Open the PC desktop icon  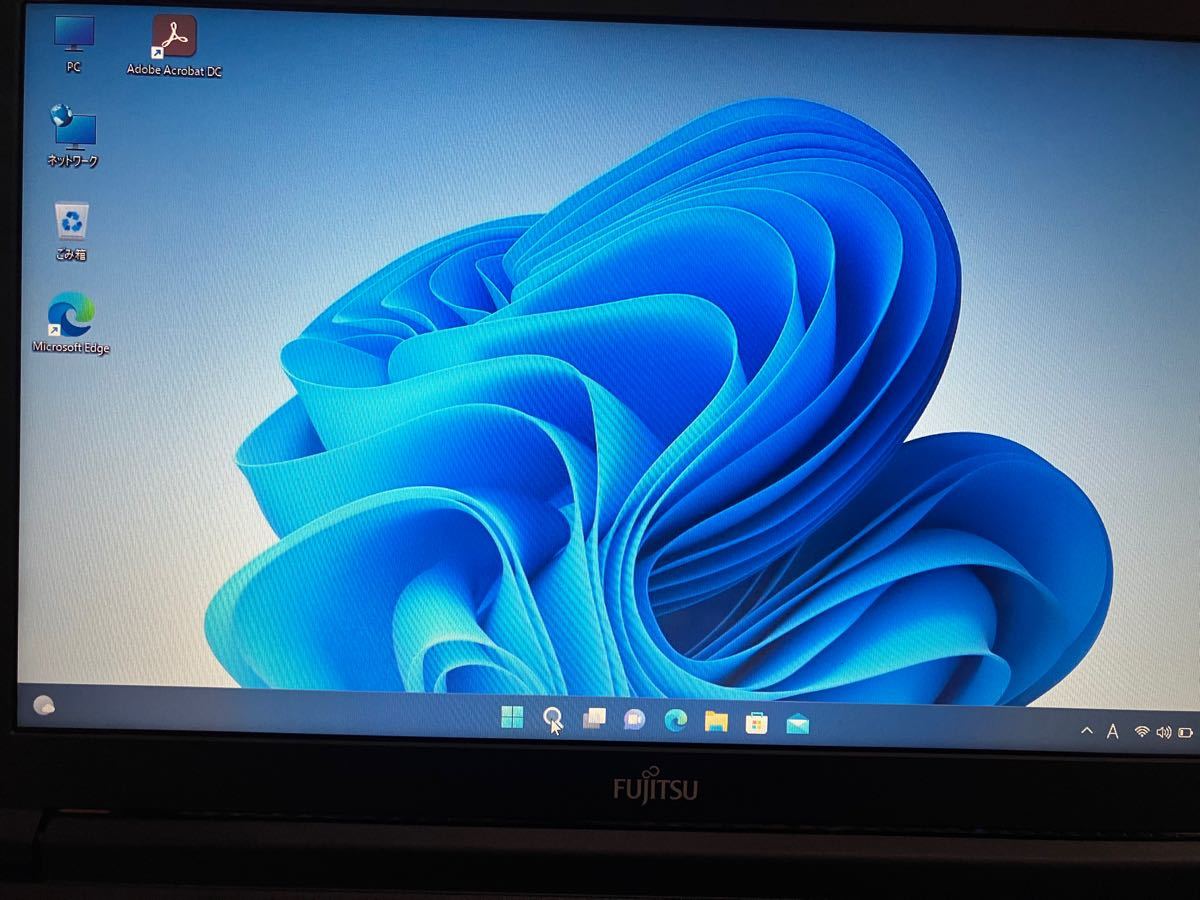coord(74,44)
